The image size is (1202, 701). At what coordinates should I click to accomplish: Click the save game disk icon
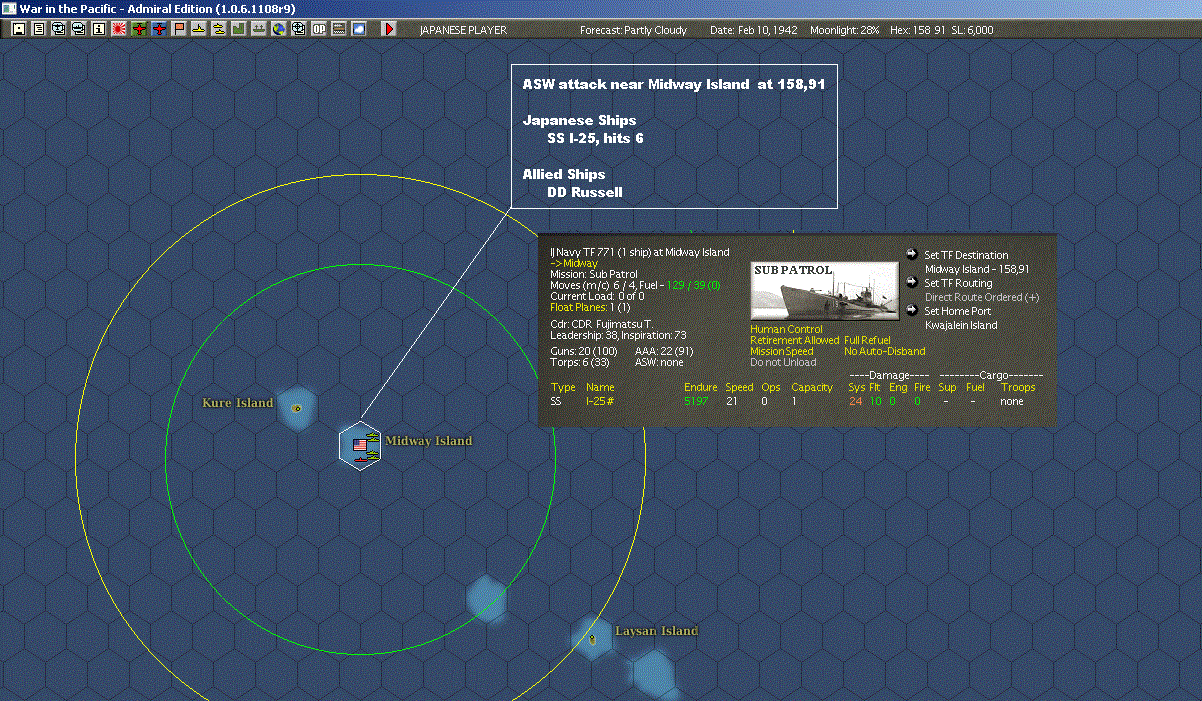19,29
